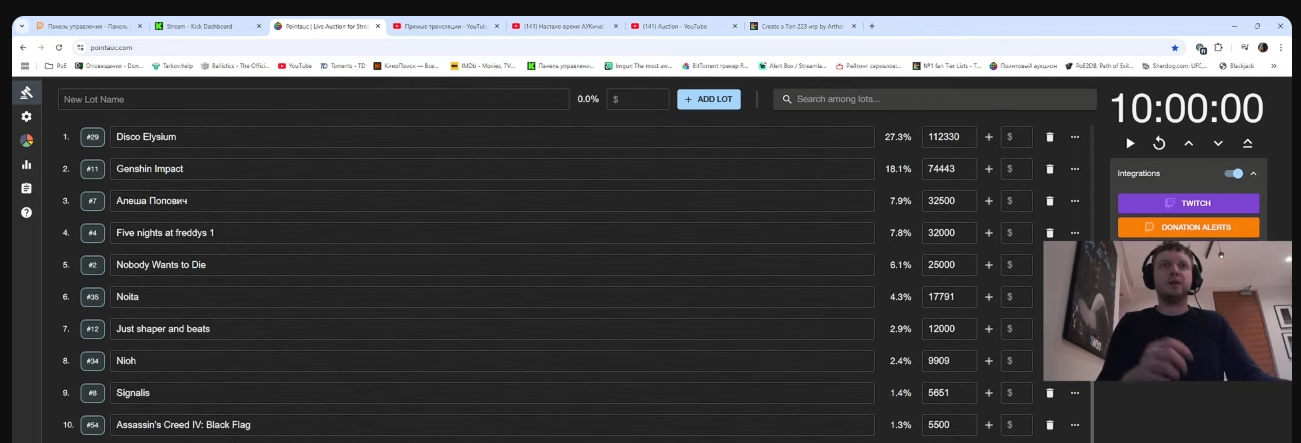Switch to Прямые трансляции YouTube tab
This screenshot has height=443, width=1301.
pos(445,26)
